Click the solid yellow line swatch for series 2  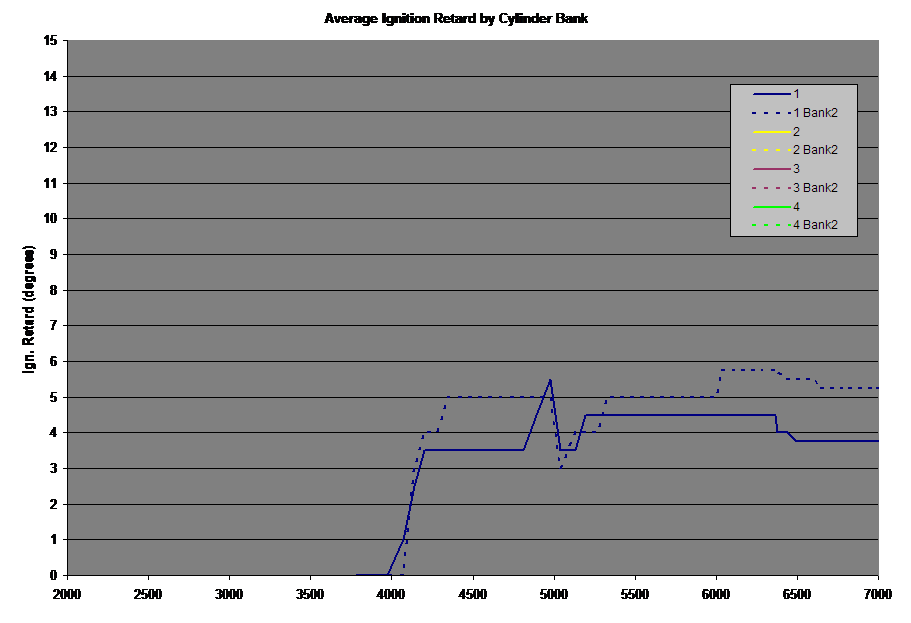[x=770, y=131]
